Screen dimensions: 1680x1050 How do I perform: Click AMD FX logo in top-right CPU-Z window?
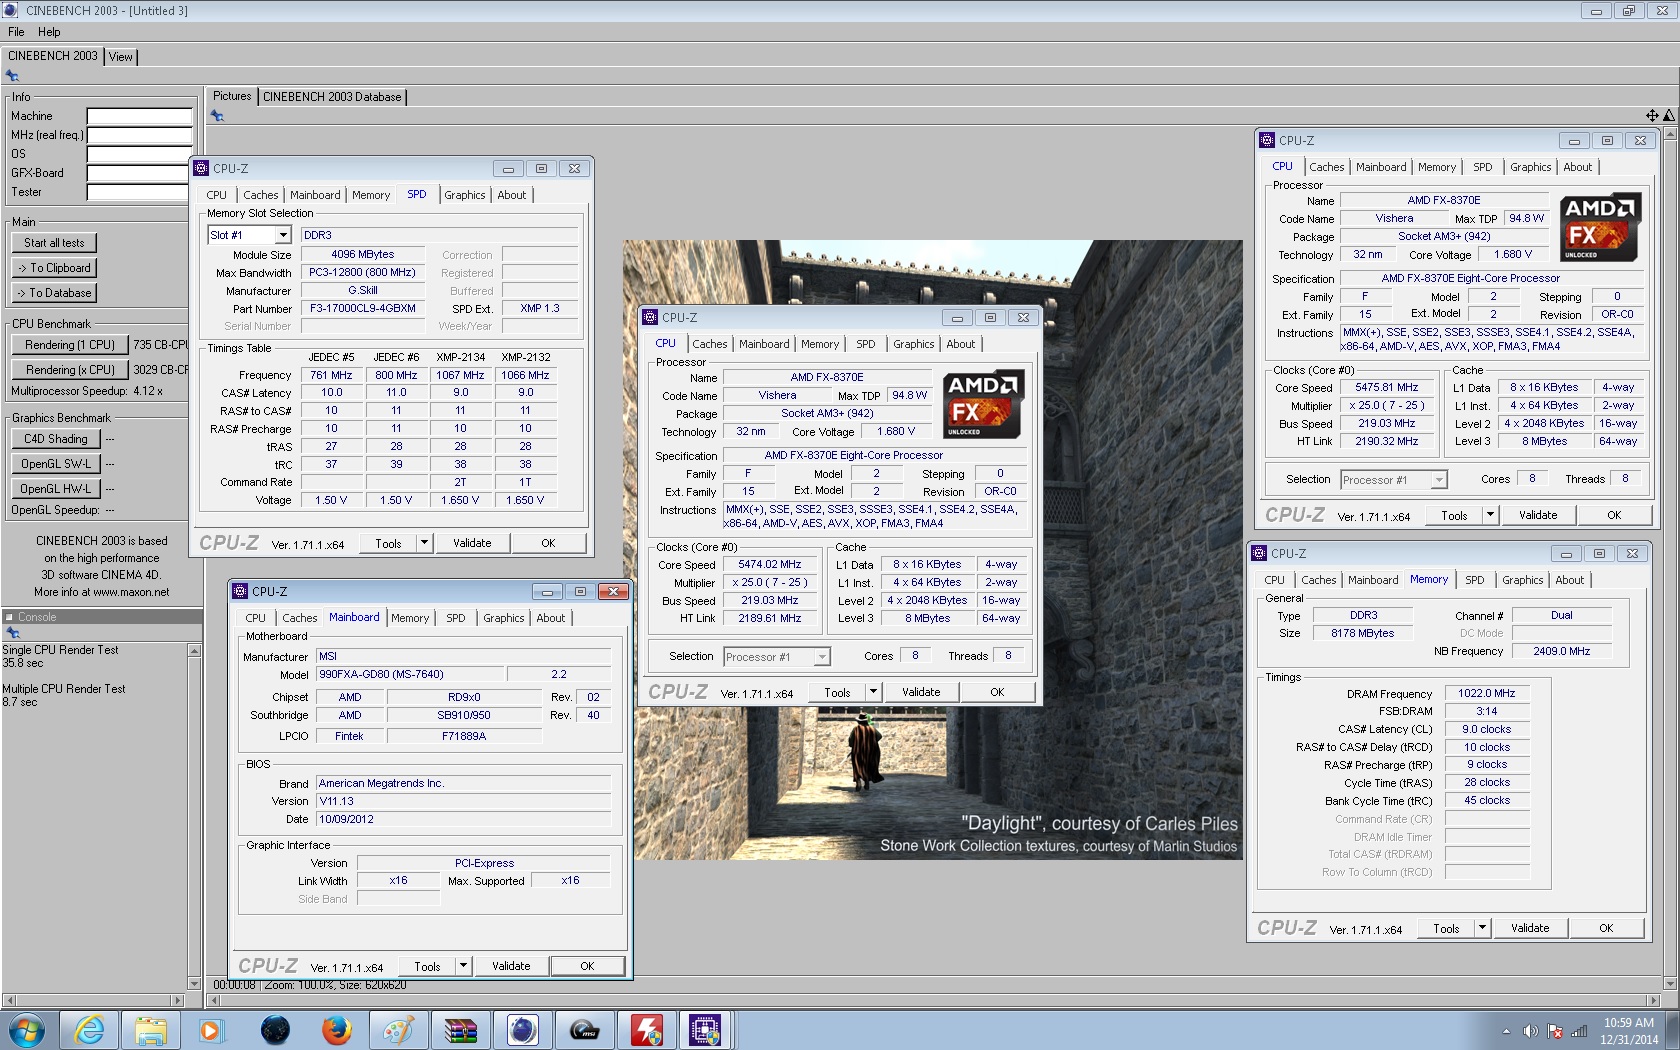coord(1600,228)
